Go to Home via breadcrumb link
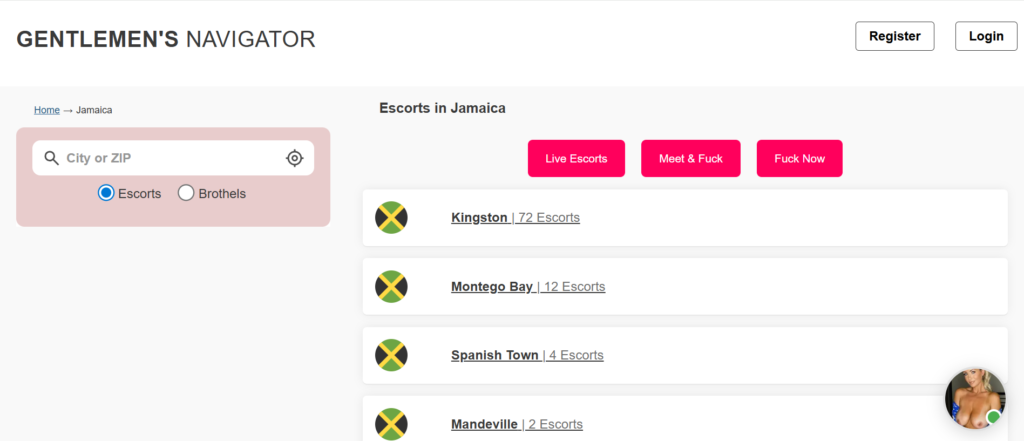This screenshot has height=441, width=1024. [47, 110]
